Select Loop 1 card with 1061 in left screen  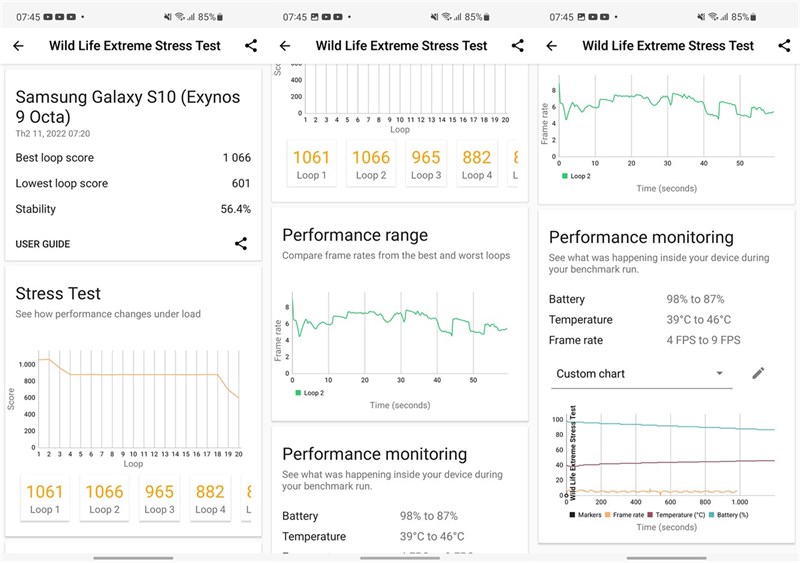click(44, 498)
